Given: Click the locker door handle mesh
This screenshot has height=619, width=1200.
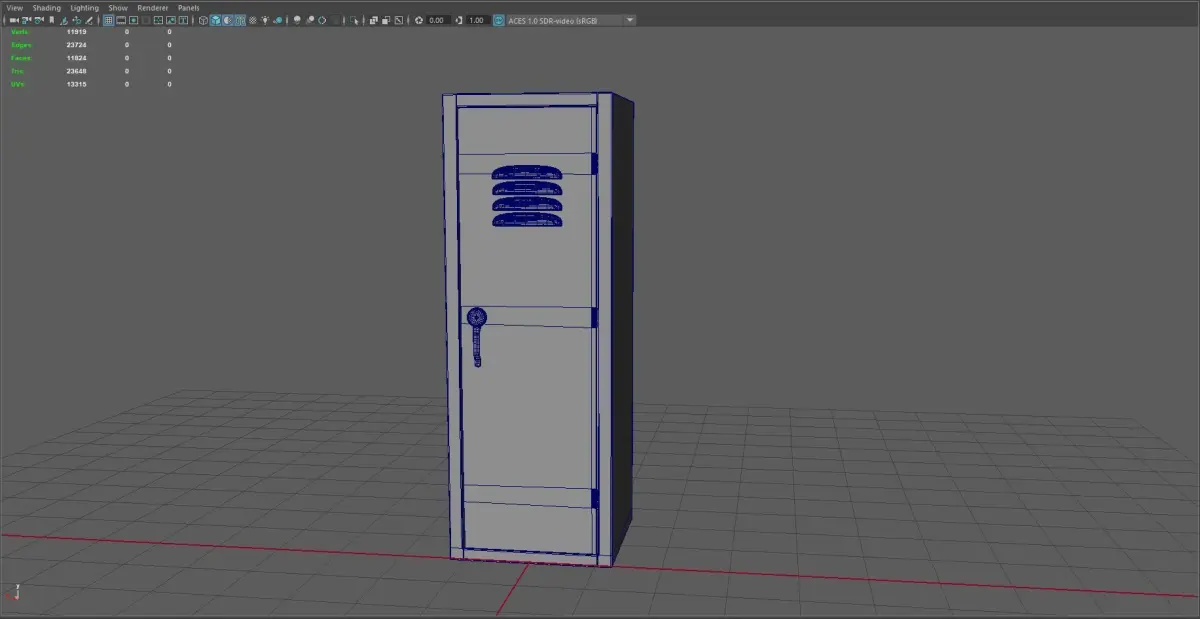Looking at the screenshot, I should coord(478,336).
